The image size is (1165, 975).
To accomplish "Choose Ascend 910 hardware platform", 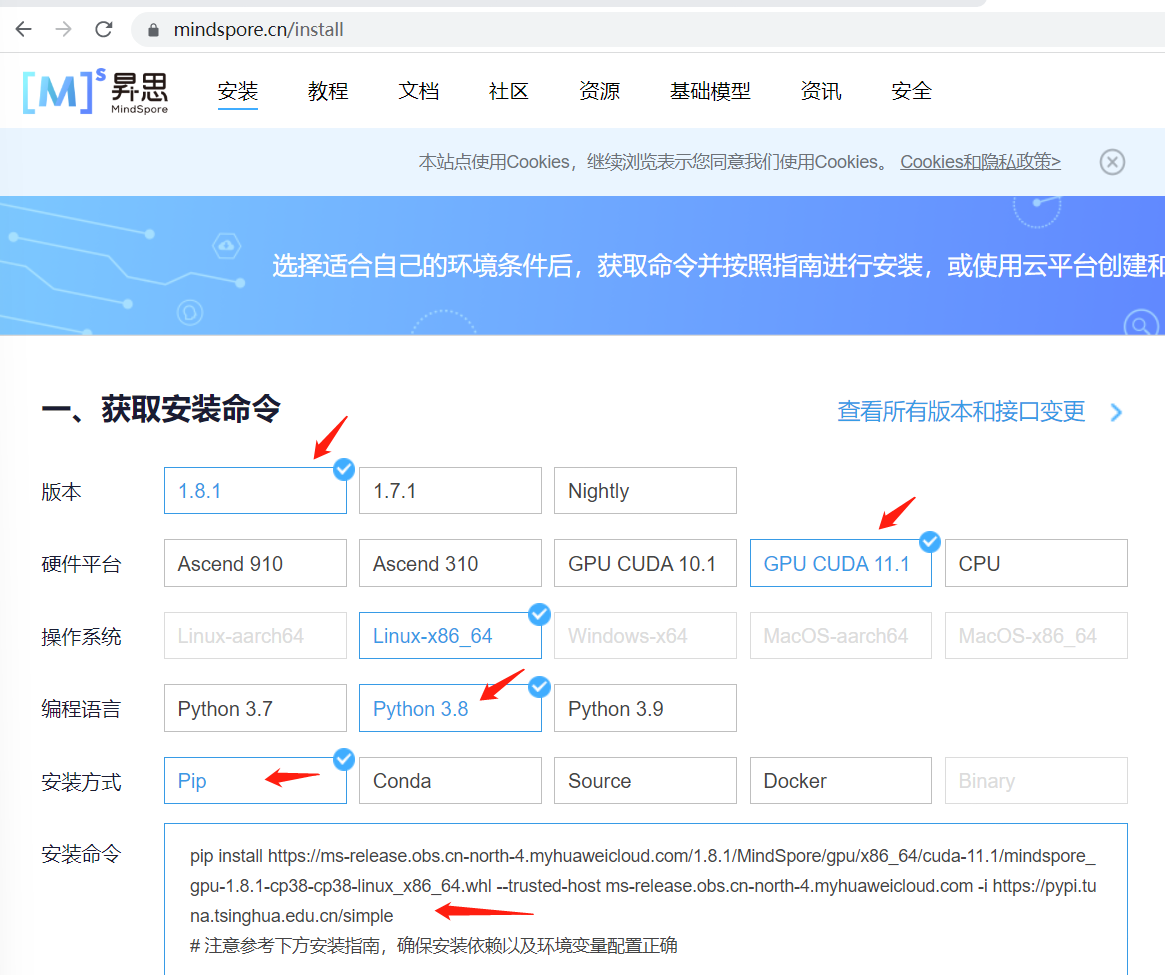I will 255,563.
